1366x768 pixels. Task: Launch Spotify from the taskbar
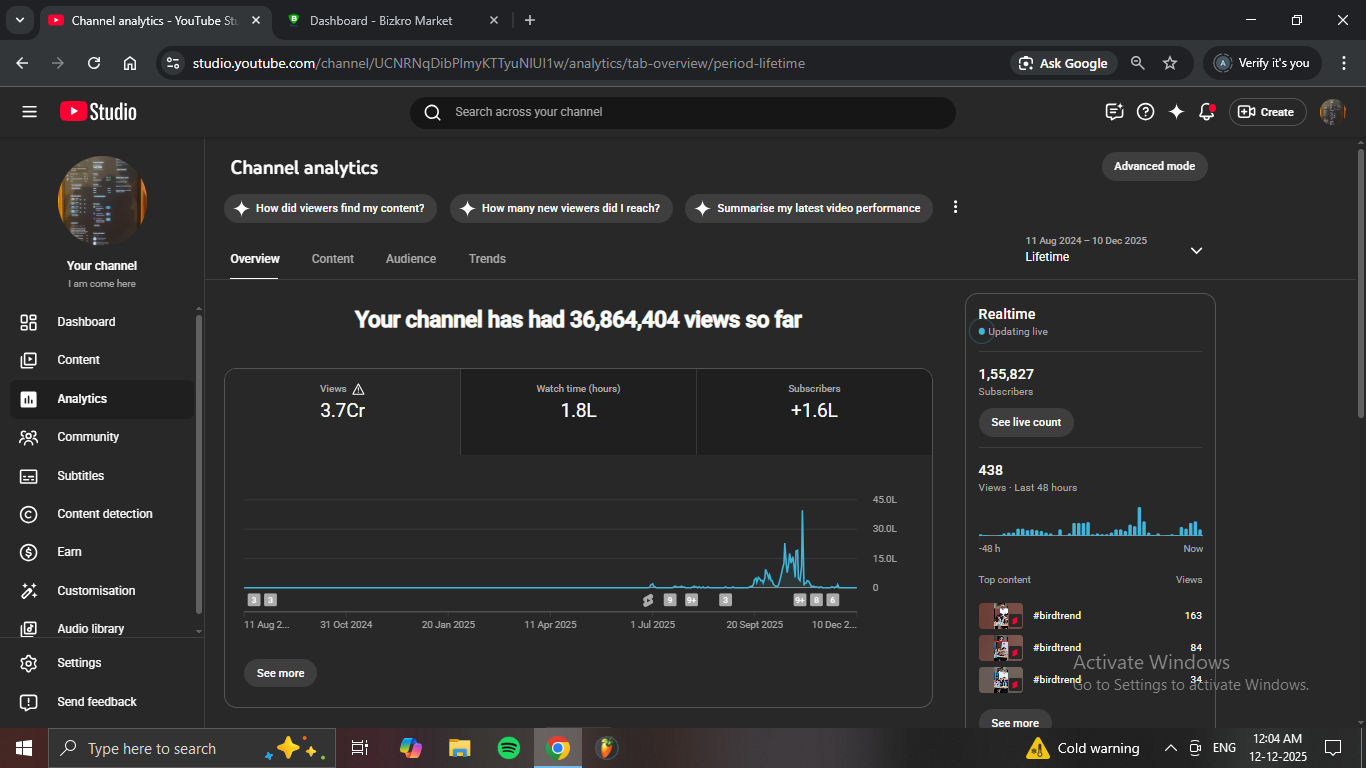click(508, 748)
